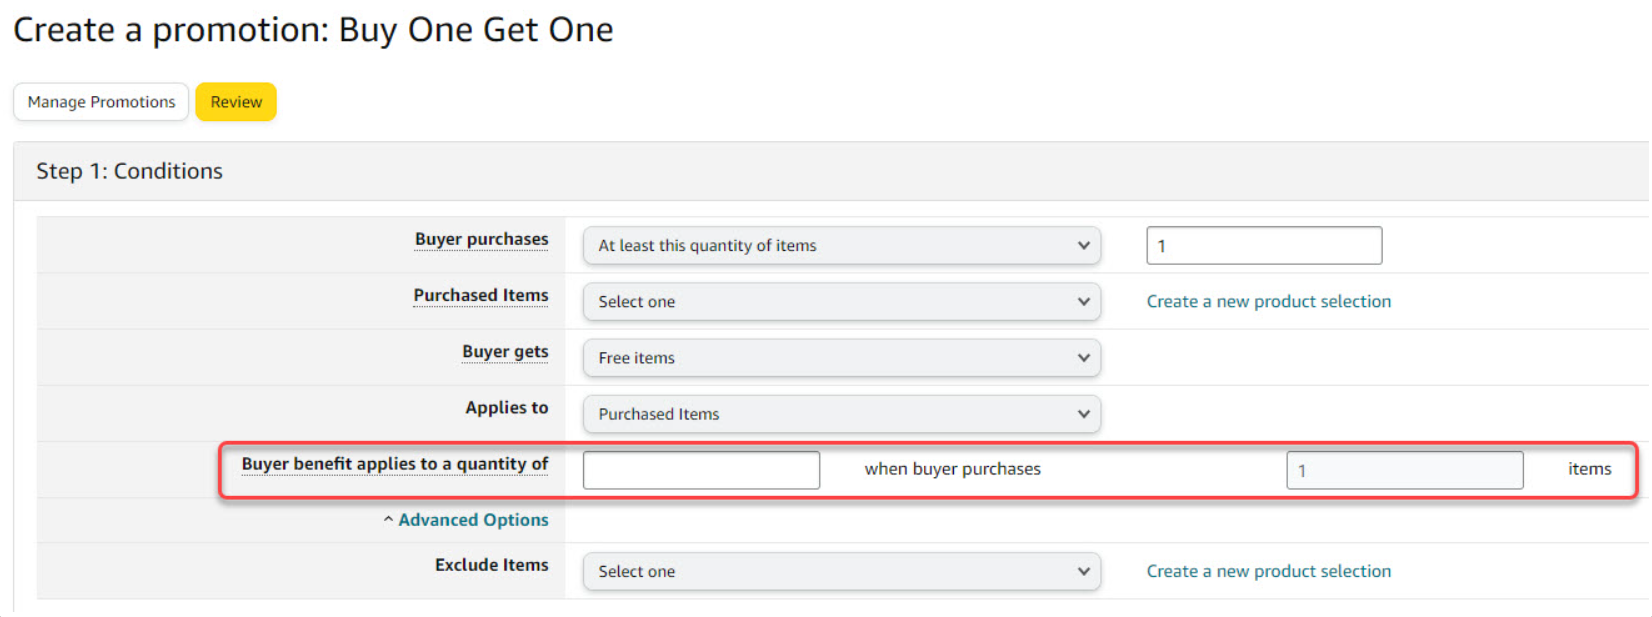Viewport: 1652px width, 617px height.
Task: Open Create a new product selection beside Purchased Items
Action: point(1268,302)
